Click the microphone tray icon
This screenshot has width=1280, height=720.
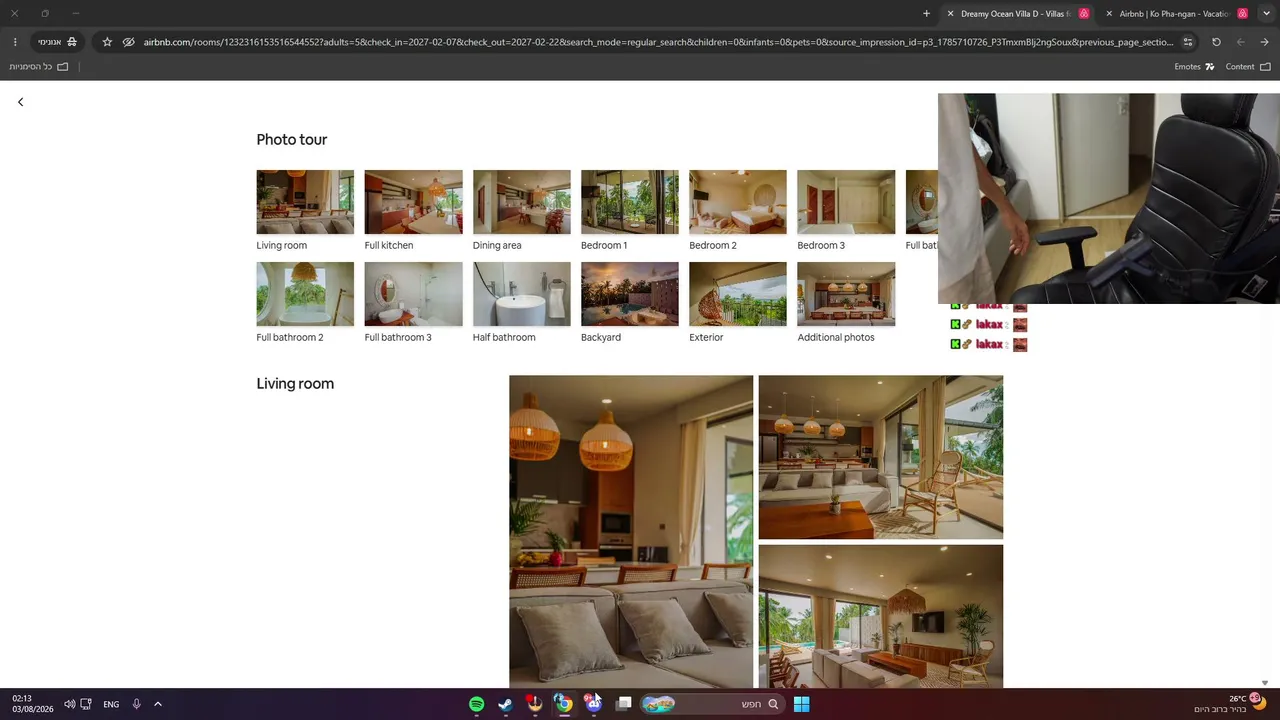point(137,704)
